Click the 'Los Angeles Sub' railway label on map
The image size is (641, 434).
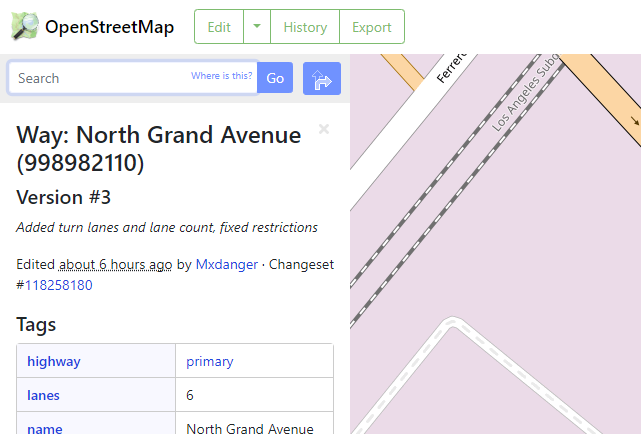(x=525, y=92)
